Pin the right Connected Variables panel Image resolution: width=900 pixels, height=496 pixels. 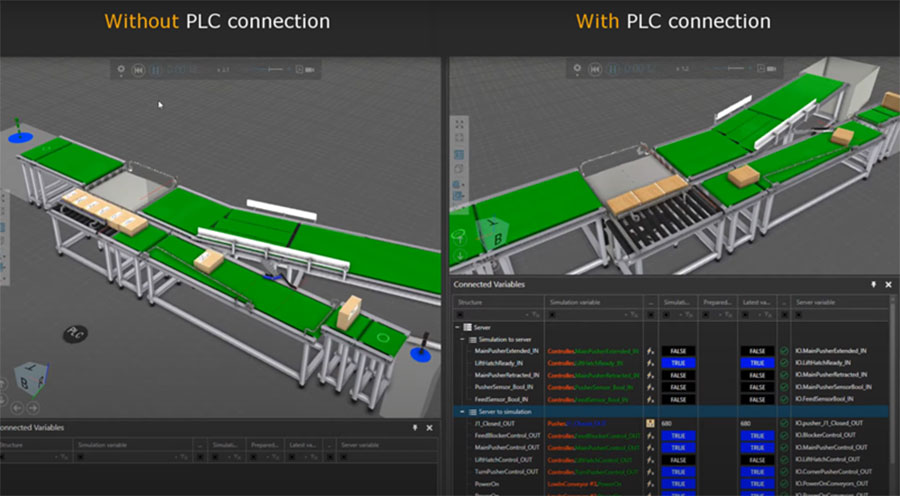(x=874, y=285)
